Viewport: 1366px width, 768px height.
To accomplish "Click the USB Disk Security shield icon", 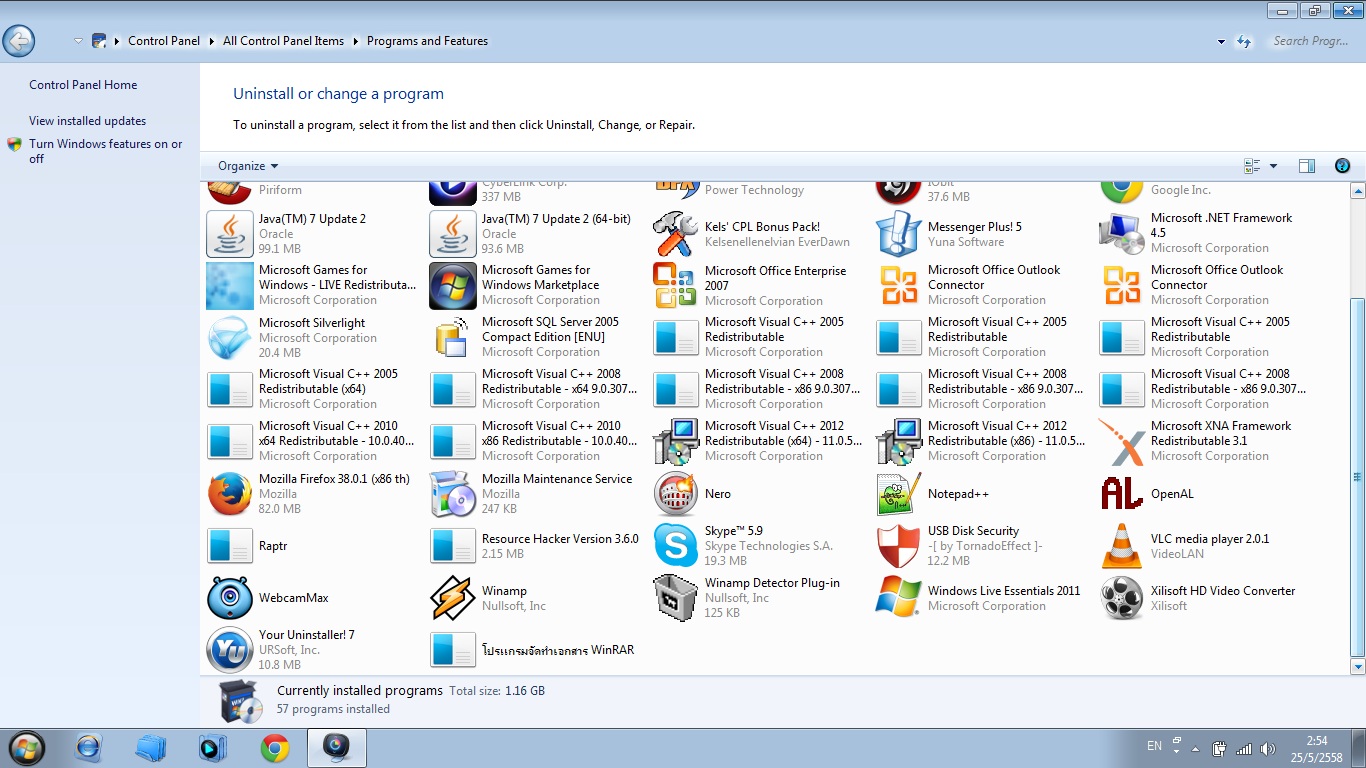I will pos(899,546).
